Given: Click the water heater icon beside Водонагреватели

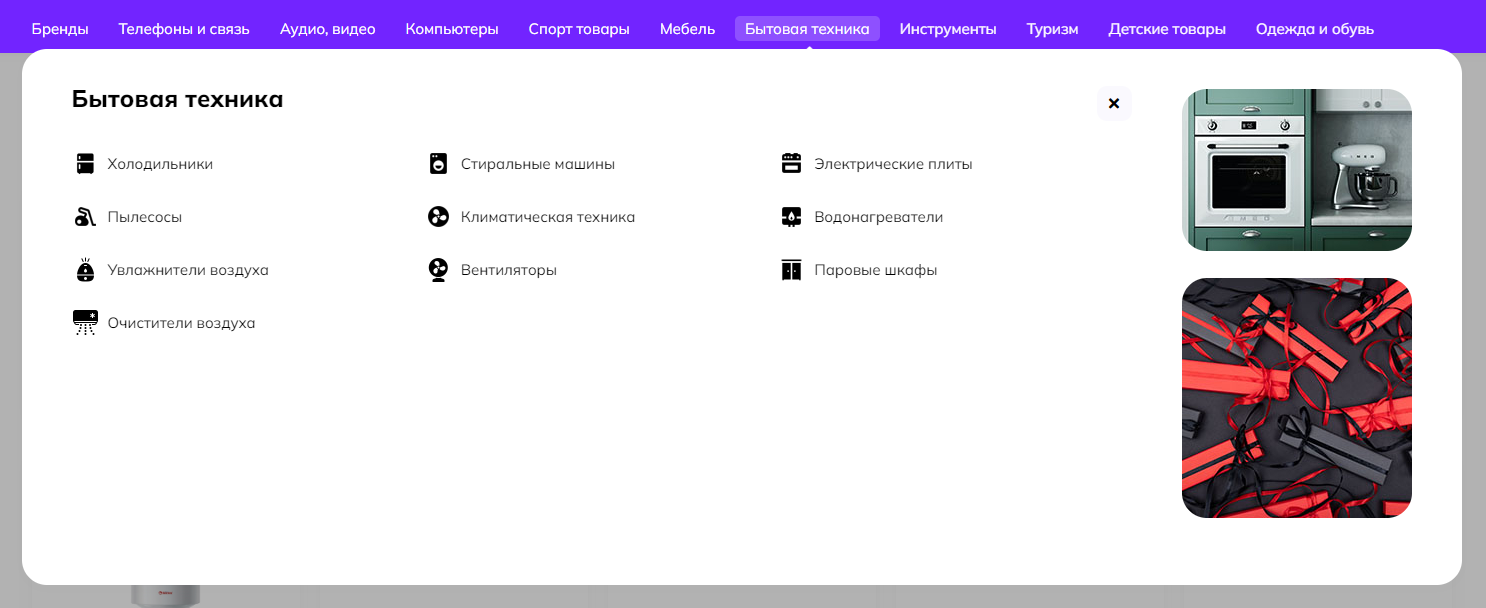Looking at the screenshot, I should (791, 217).
